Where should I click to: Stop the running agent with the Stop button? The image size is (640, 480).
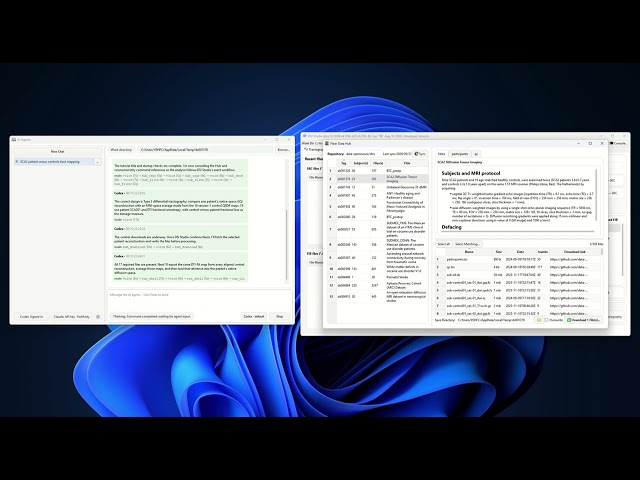[280, 316]
